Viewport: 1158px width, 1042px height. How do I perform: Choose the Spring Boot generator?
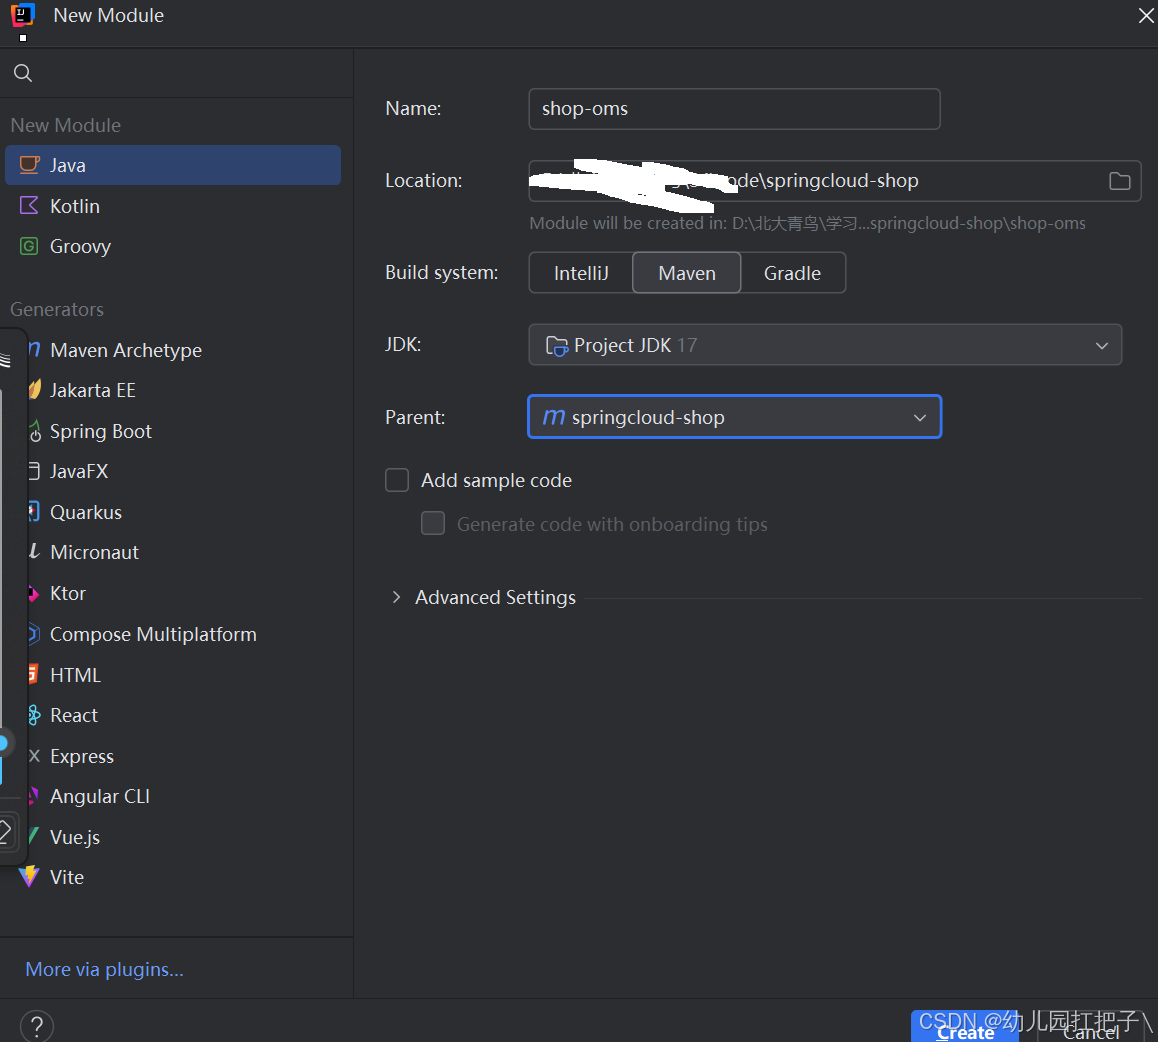click(x=100, y=431)
